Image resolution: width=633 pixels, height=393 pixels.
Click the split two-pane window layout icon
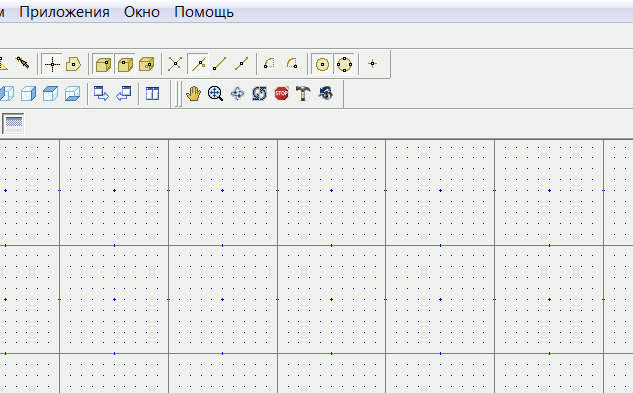click(152, 94)
